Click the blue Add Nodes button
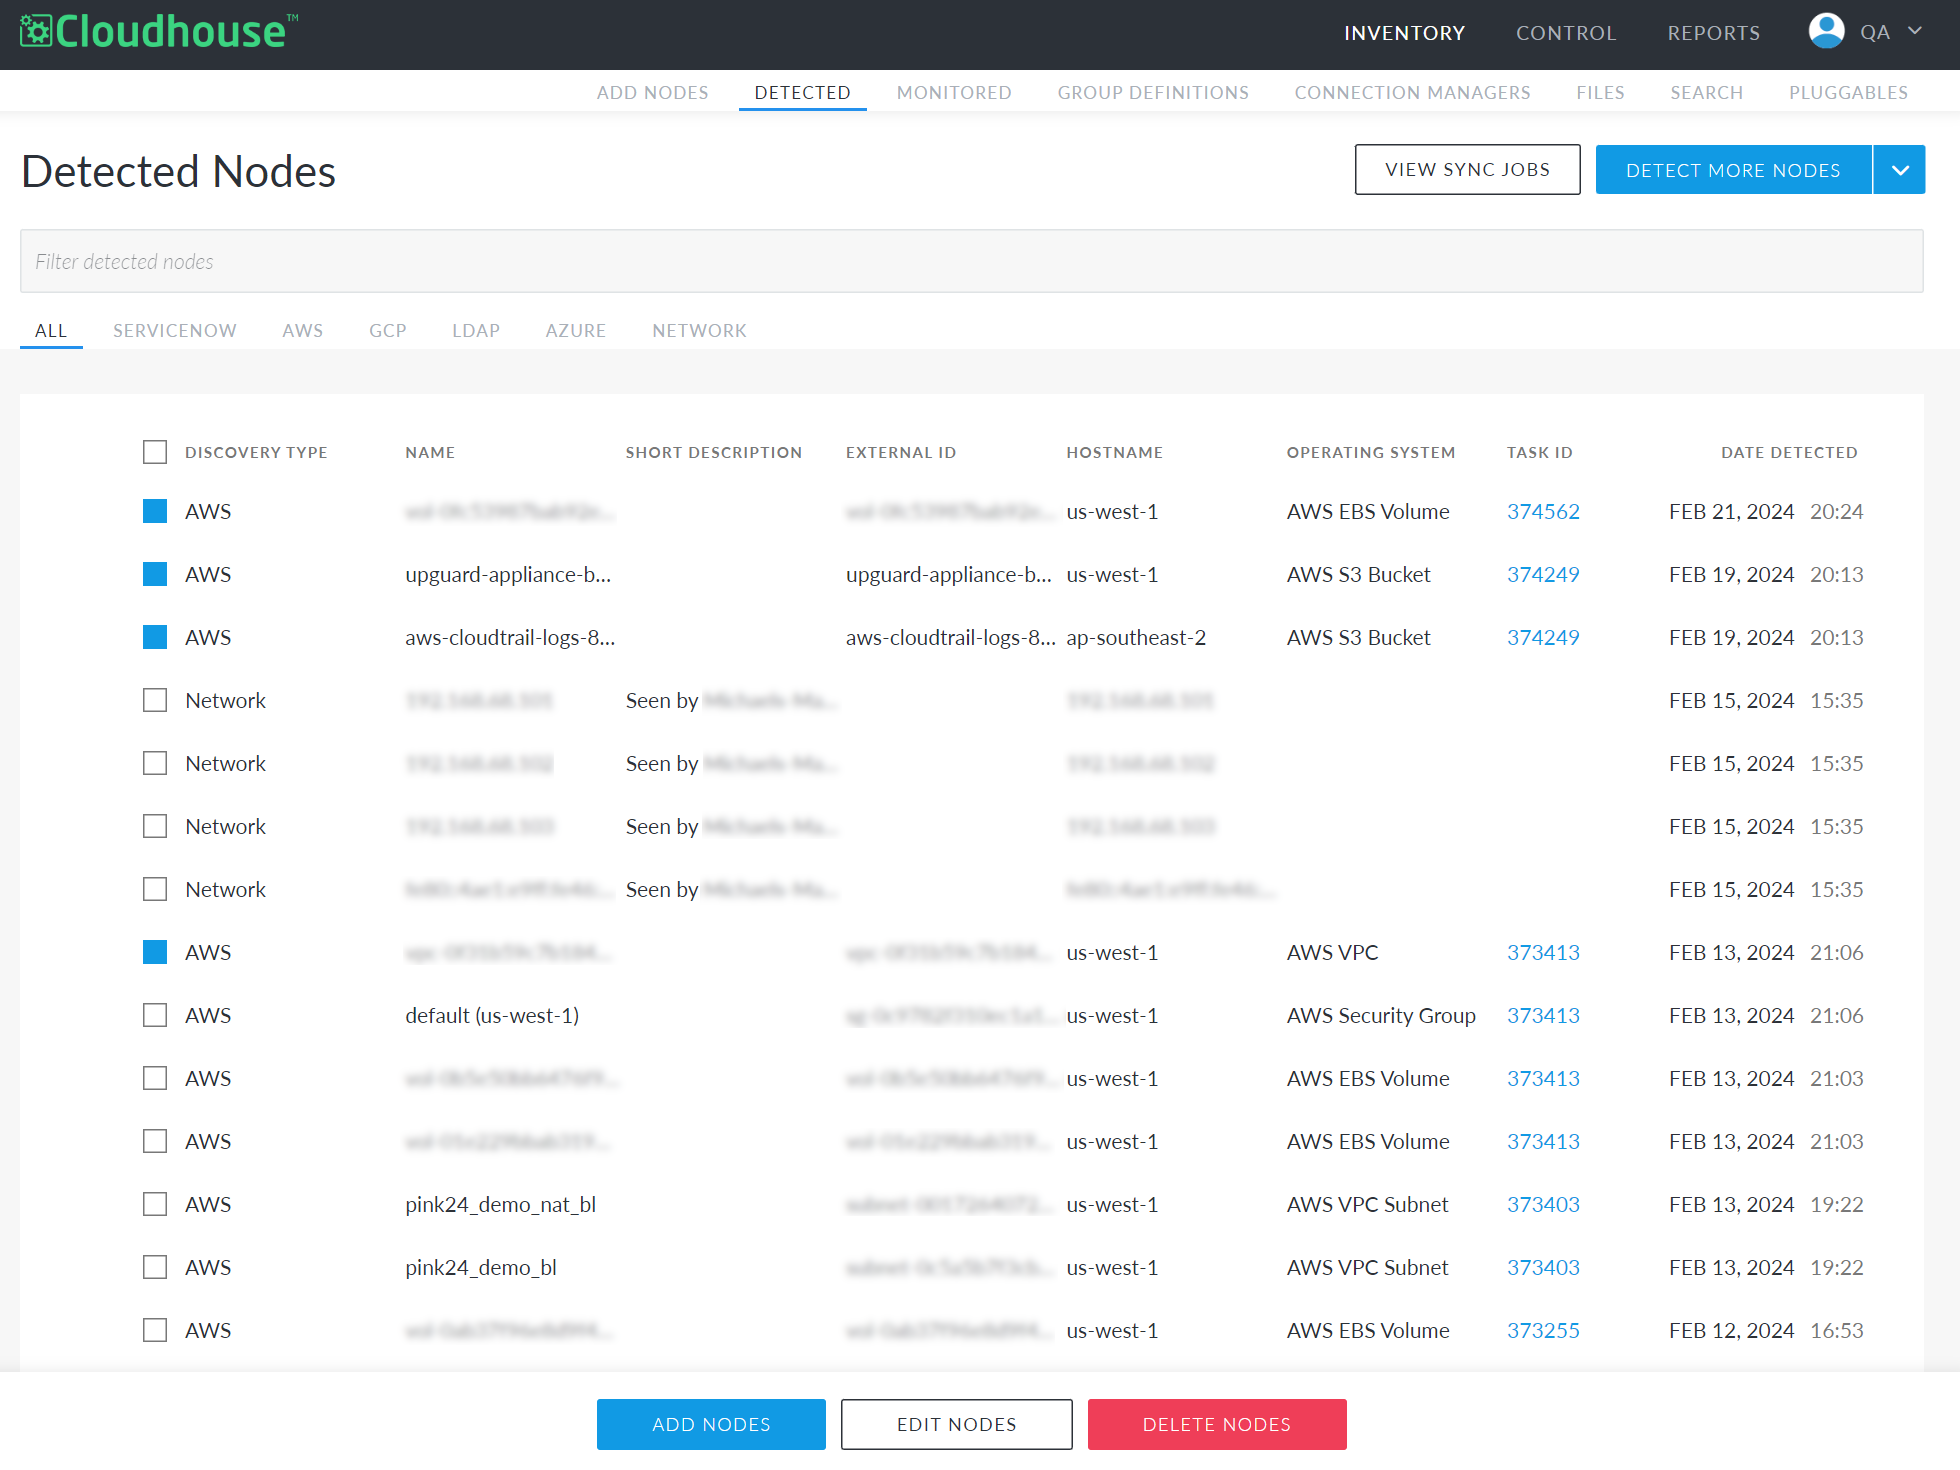This screenshot has height=1470, width=1960. [711, 1424]
